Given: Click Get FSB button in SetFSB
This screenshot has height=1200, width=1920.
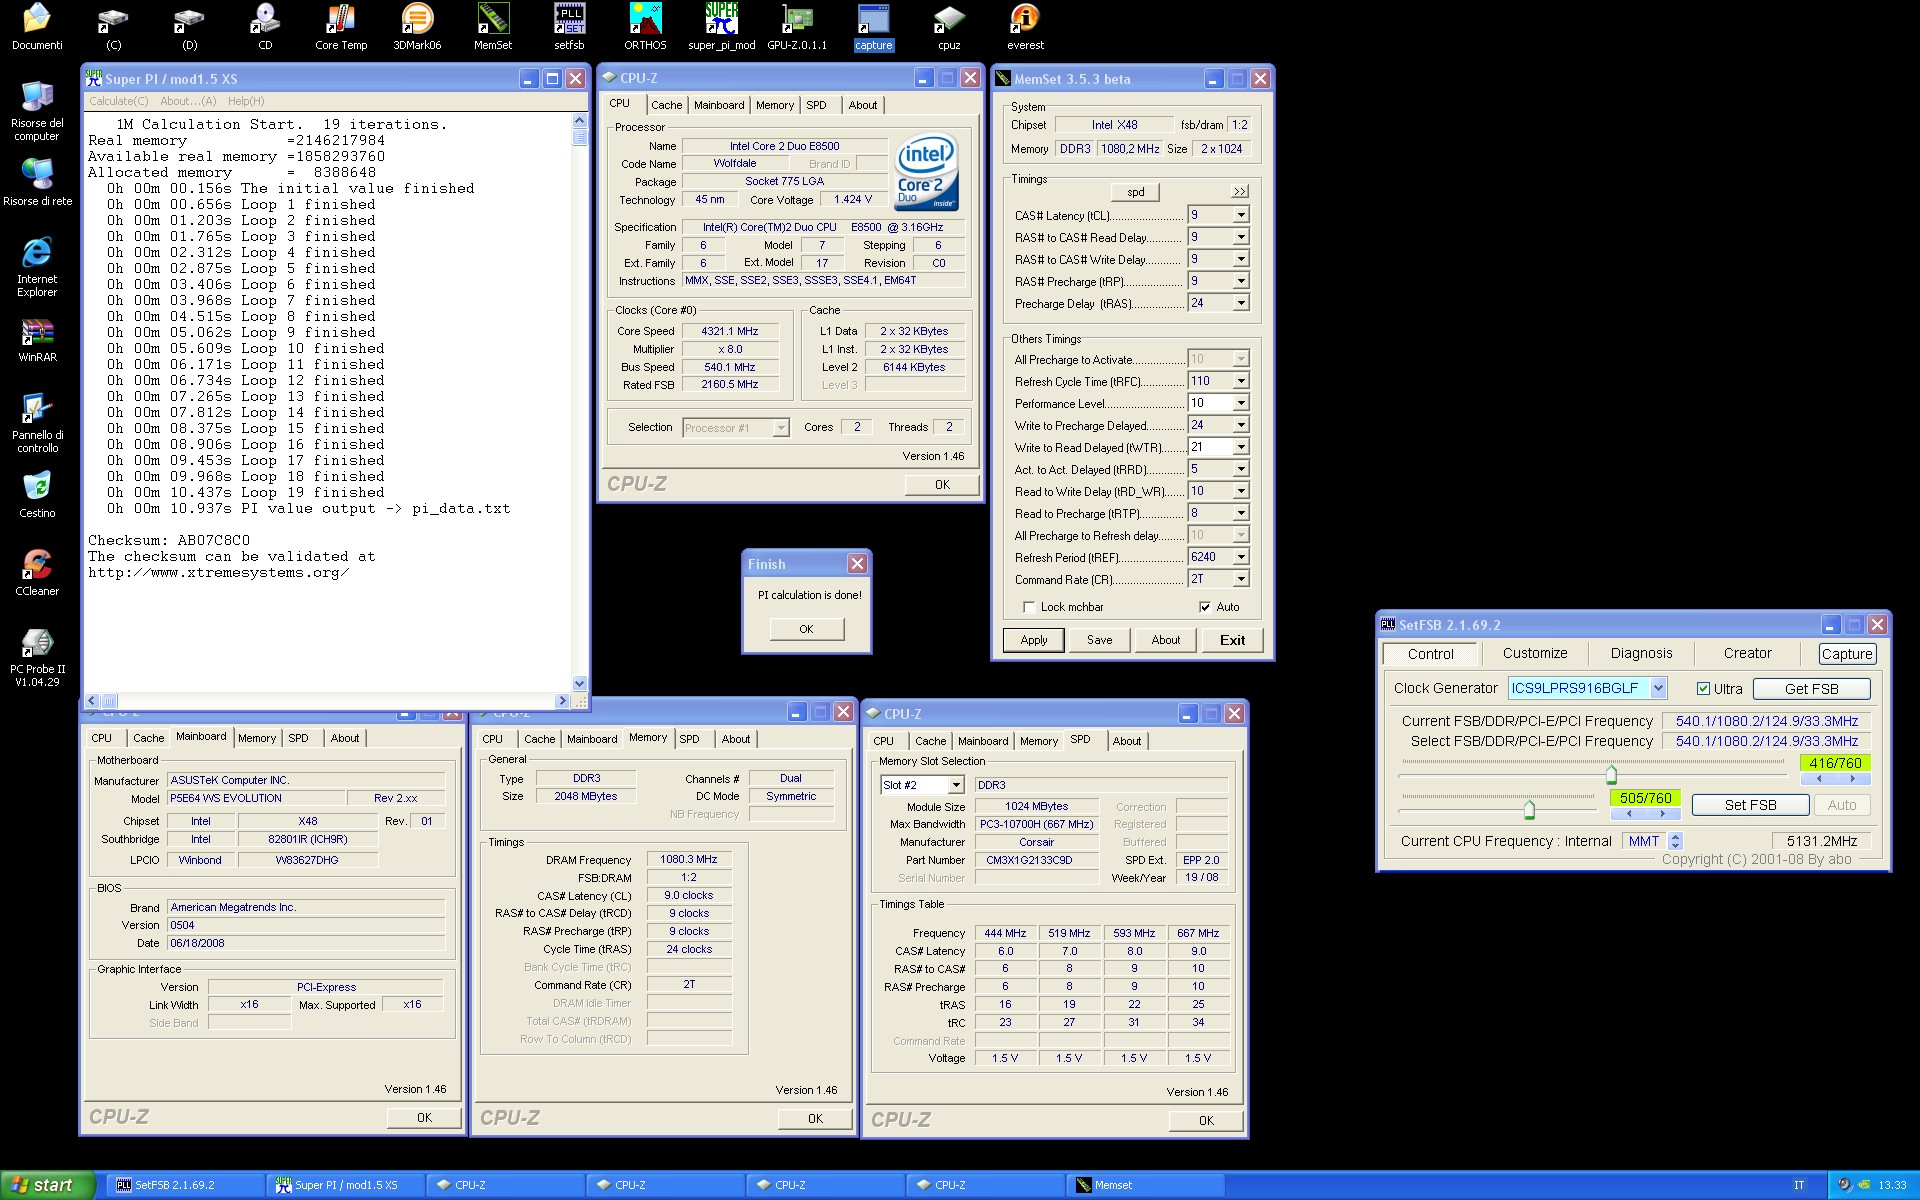Looking at the screenshot, I should [x=1811, y=689].
